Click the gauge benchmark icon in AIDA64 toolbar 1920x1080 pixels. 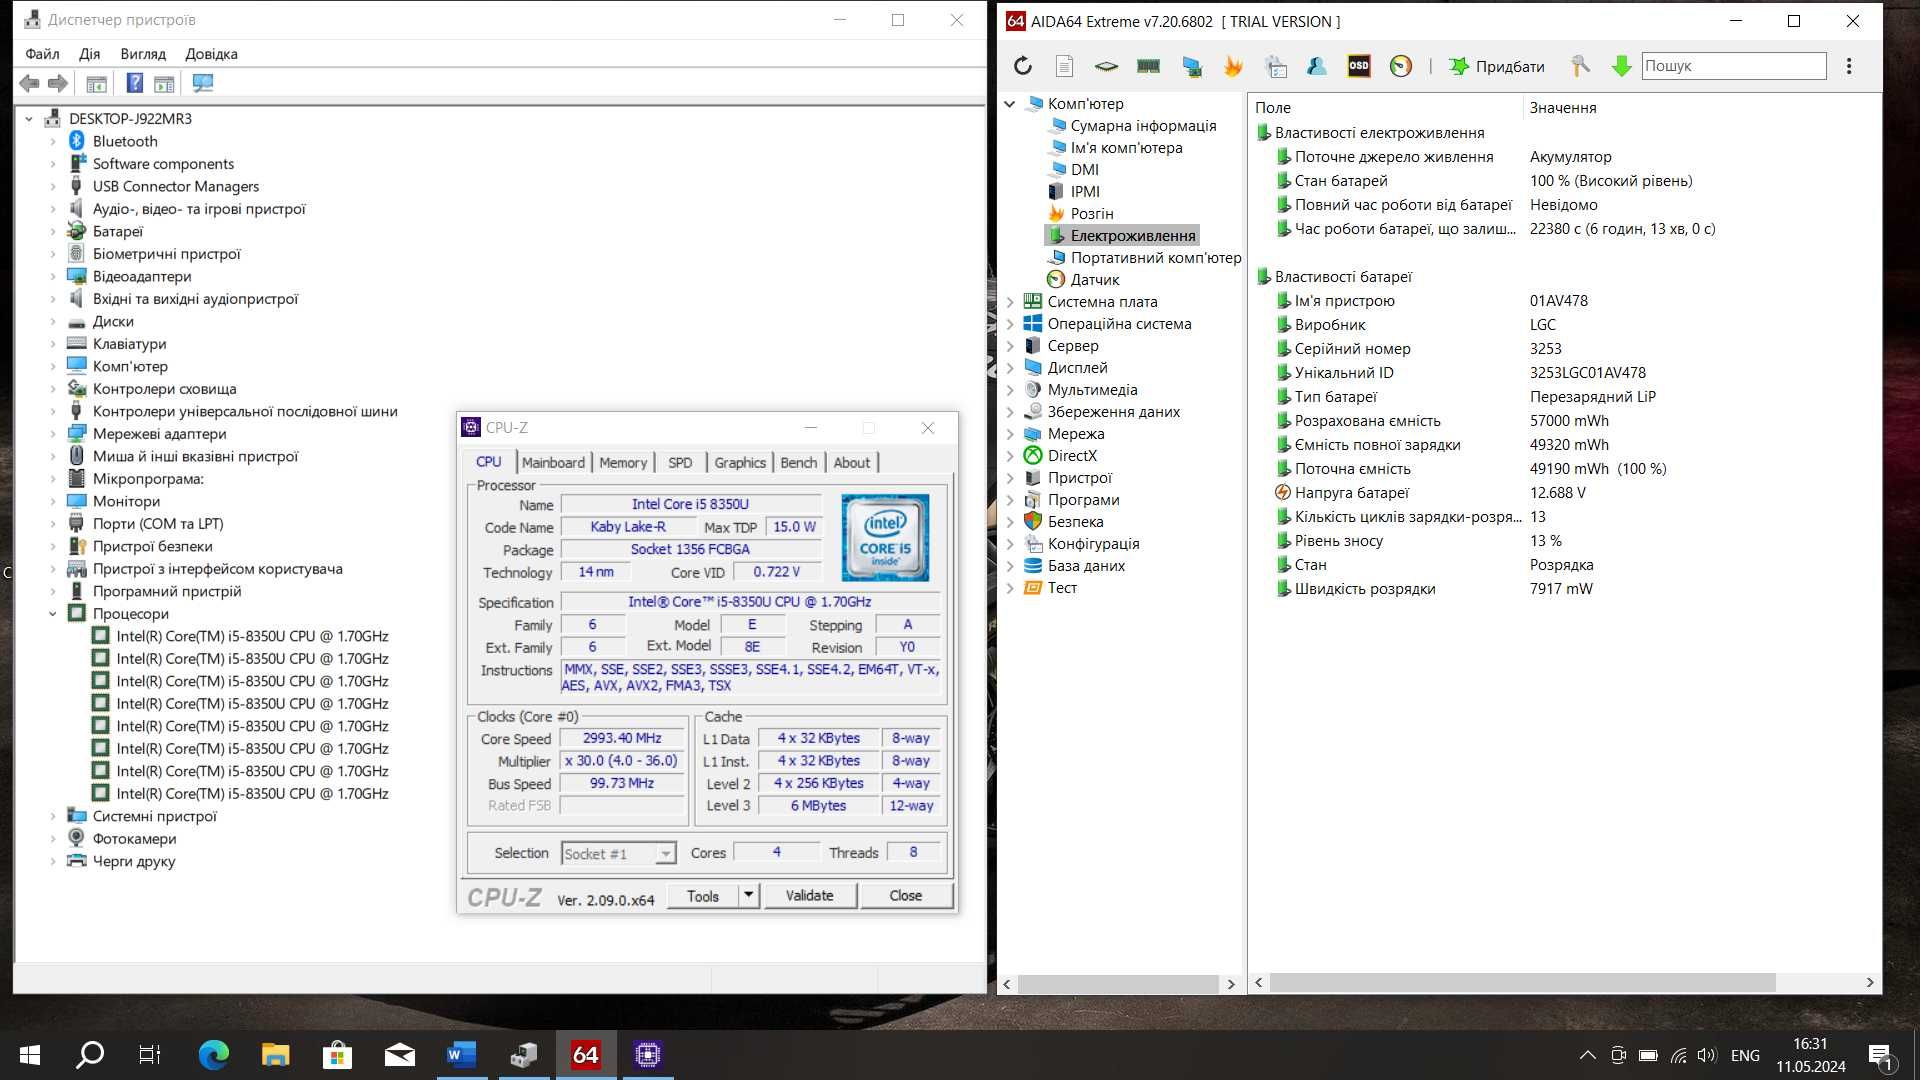[1401, 66]
